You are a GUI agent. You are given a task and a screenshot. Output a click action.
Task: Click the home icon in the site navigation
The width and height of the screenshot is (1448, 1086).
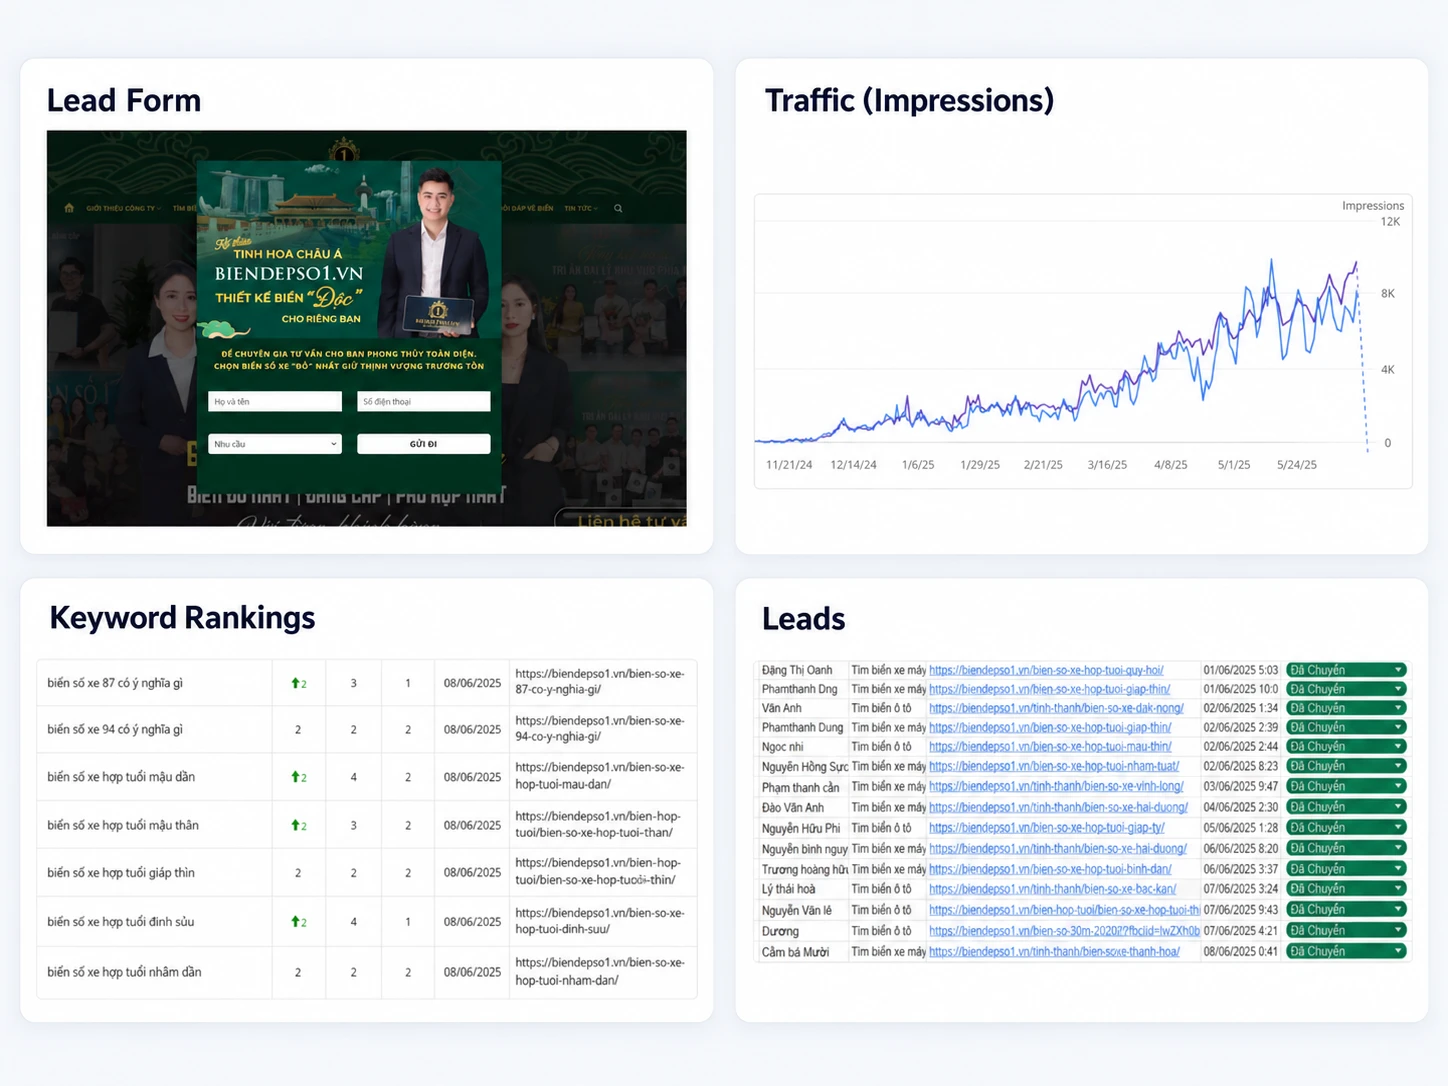click(x=69, y=208)
